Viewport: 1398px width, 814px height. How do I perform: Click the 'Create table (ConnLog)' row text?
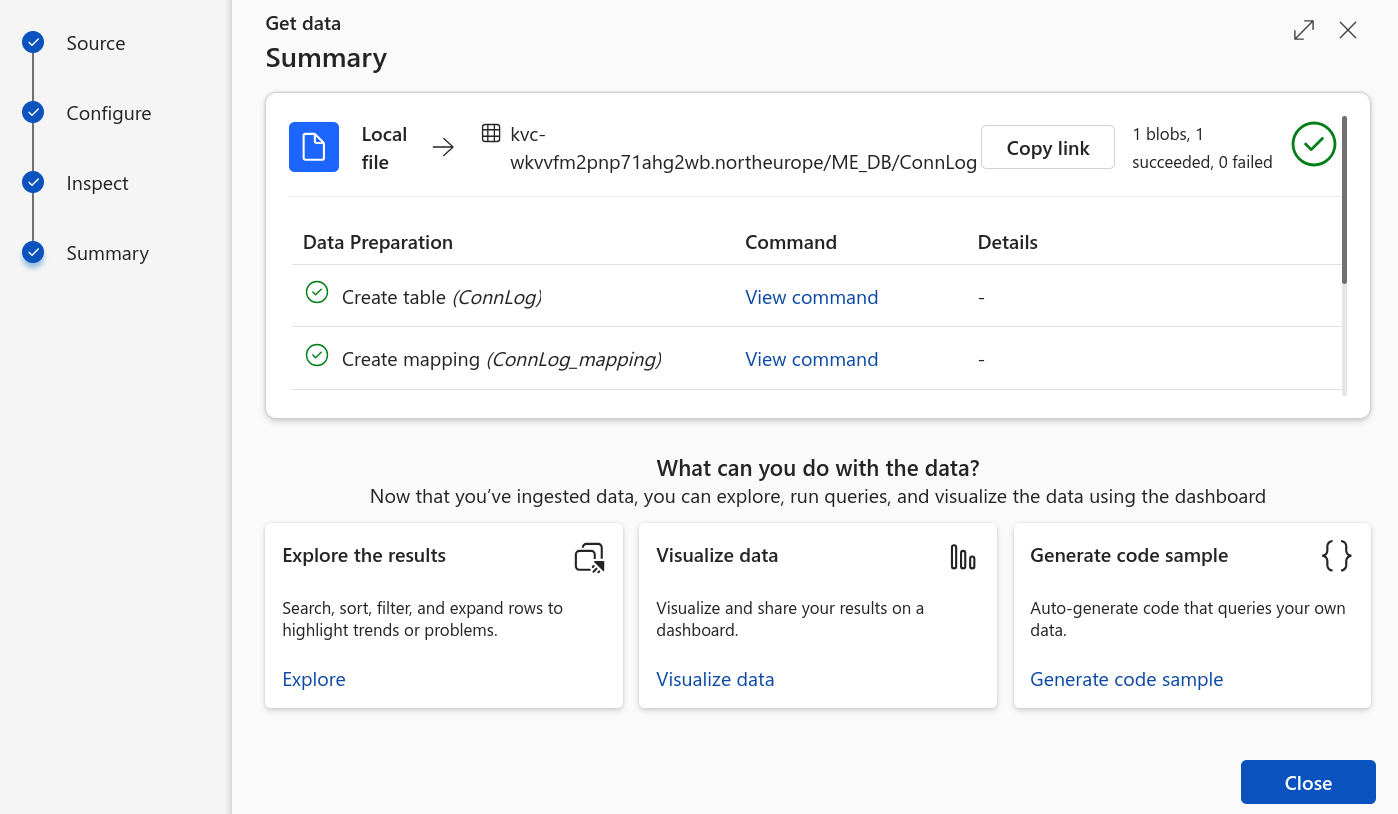tap(442, 297)
